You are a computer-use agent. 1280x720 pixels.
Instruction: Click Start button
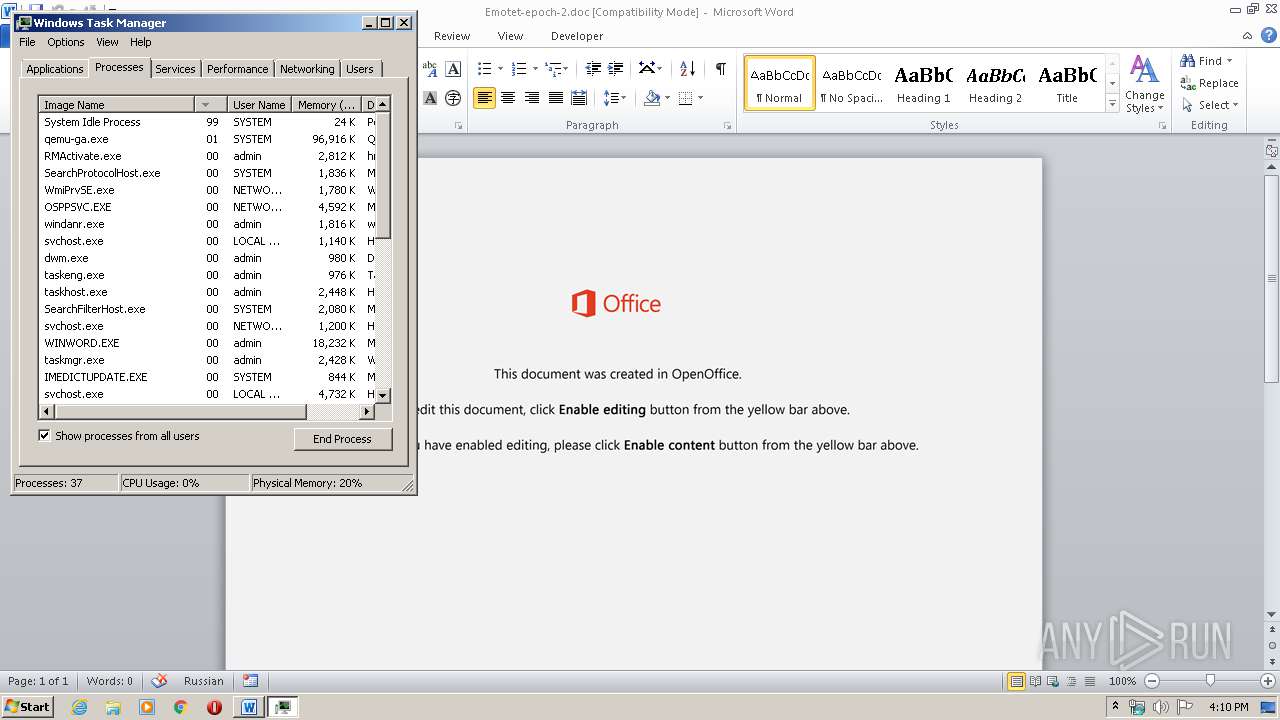(x=27, y=707)
